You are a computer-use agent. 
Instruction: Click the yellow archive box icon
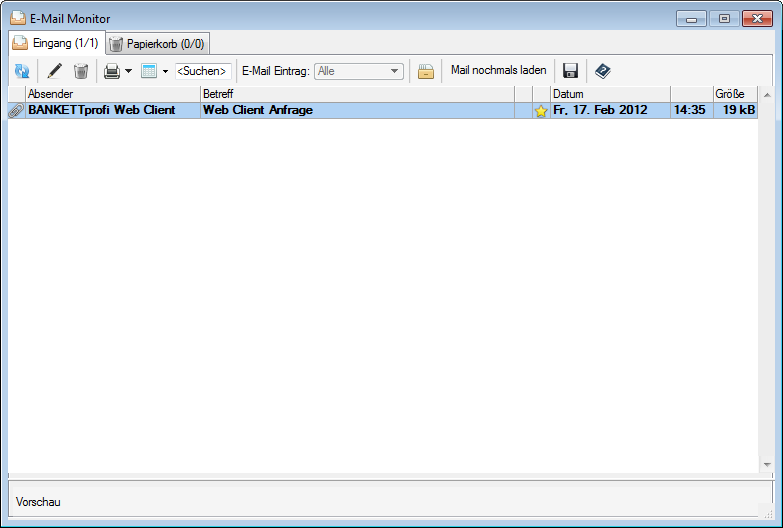(x=426, y=71)
